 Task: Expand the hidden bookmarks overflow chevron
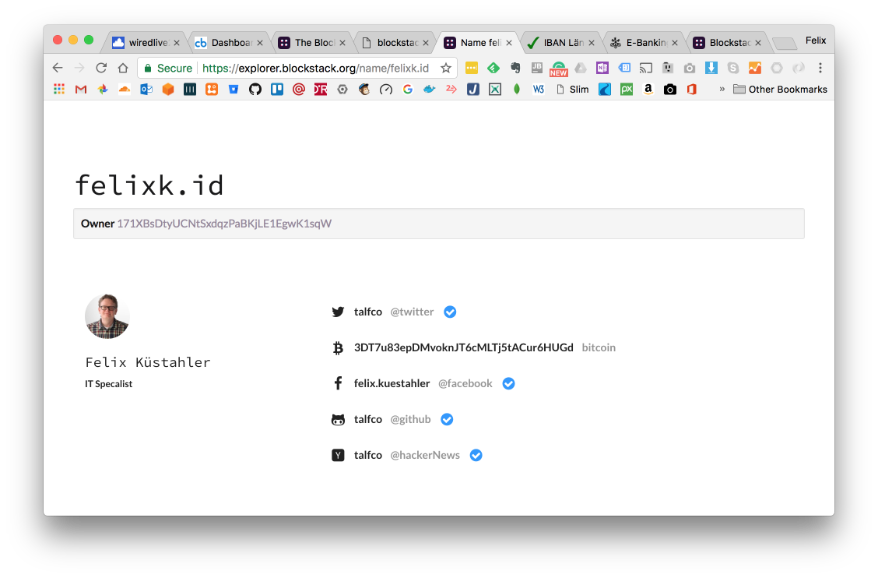(x=722, y=89)
